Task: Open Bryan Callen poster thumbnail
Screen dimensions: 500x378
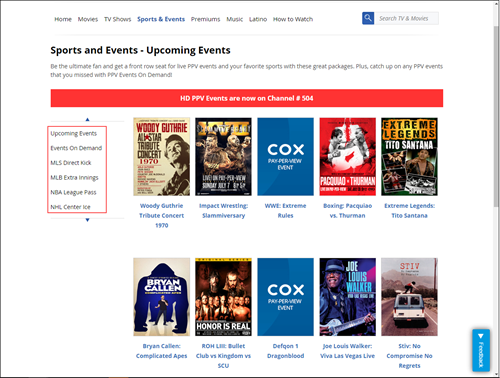Action: point(162,297)
